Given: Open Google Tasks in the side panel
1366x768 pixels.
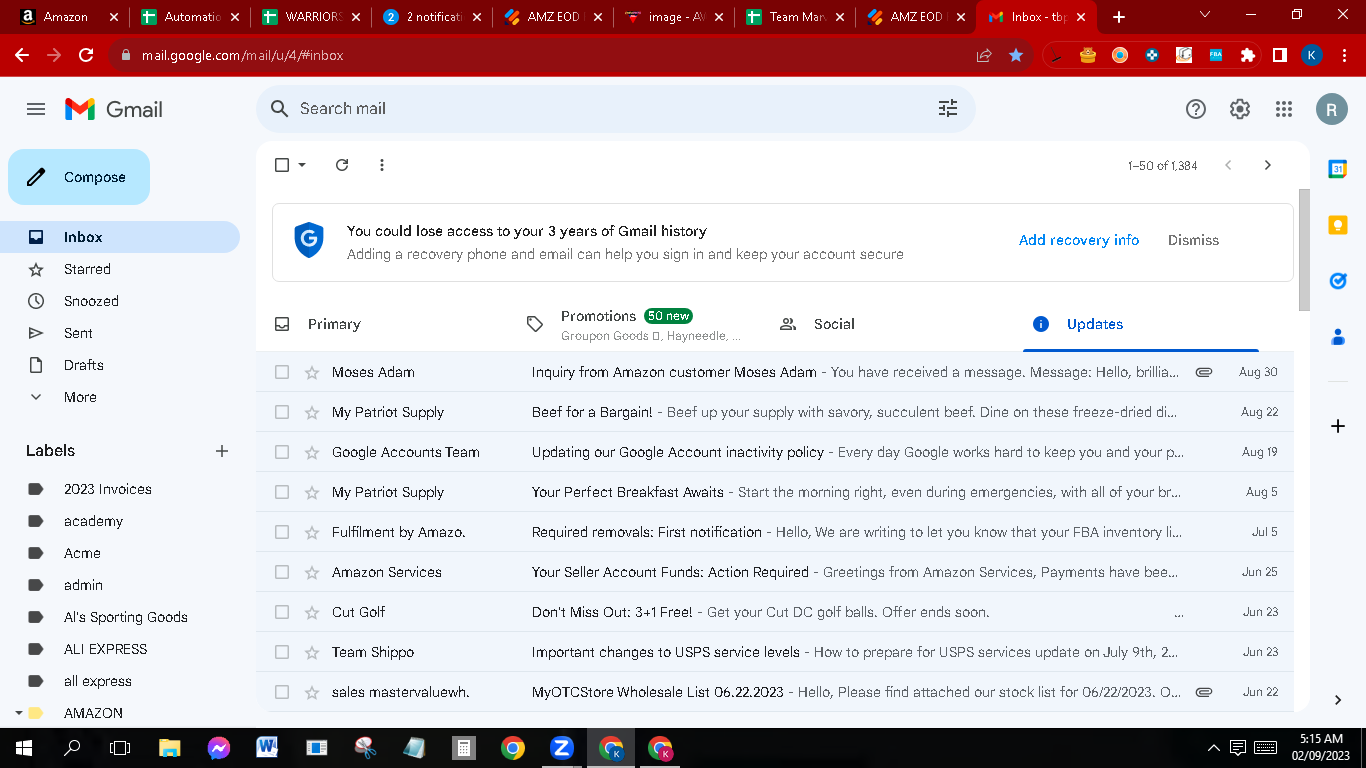Looking at the screenshot, I should tap(1338, 281).
